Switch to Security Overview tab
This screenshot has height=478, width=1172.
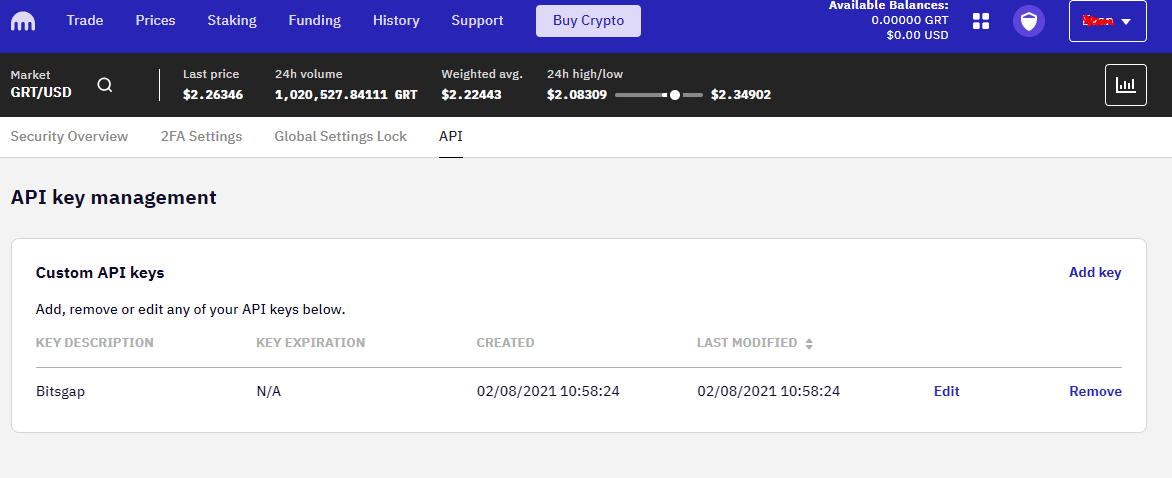click(x=69, y=137)
